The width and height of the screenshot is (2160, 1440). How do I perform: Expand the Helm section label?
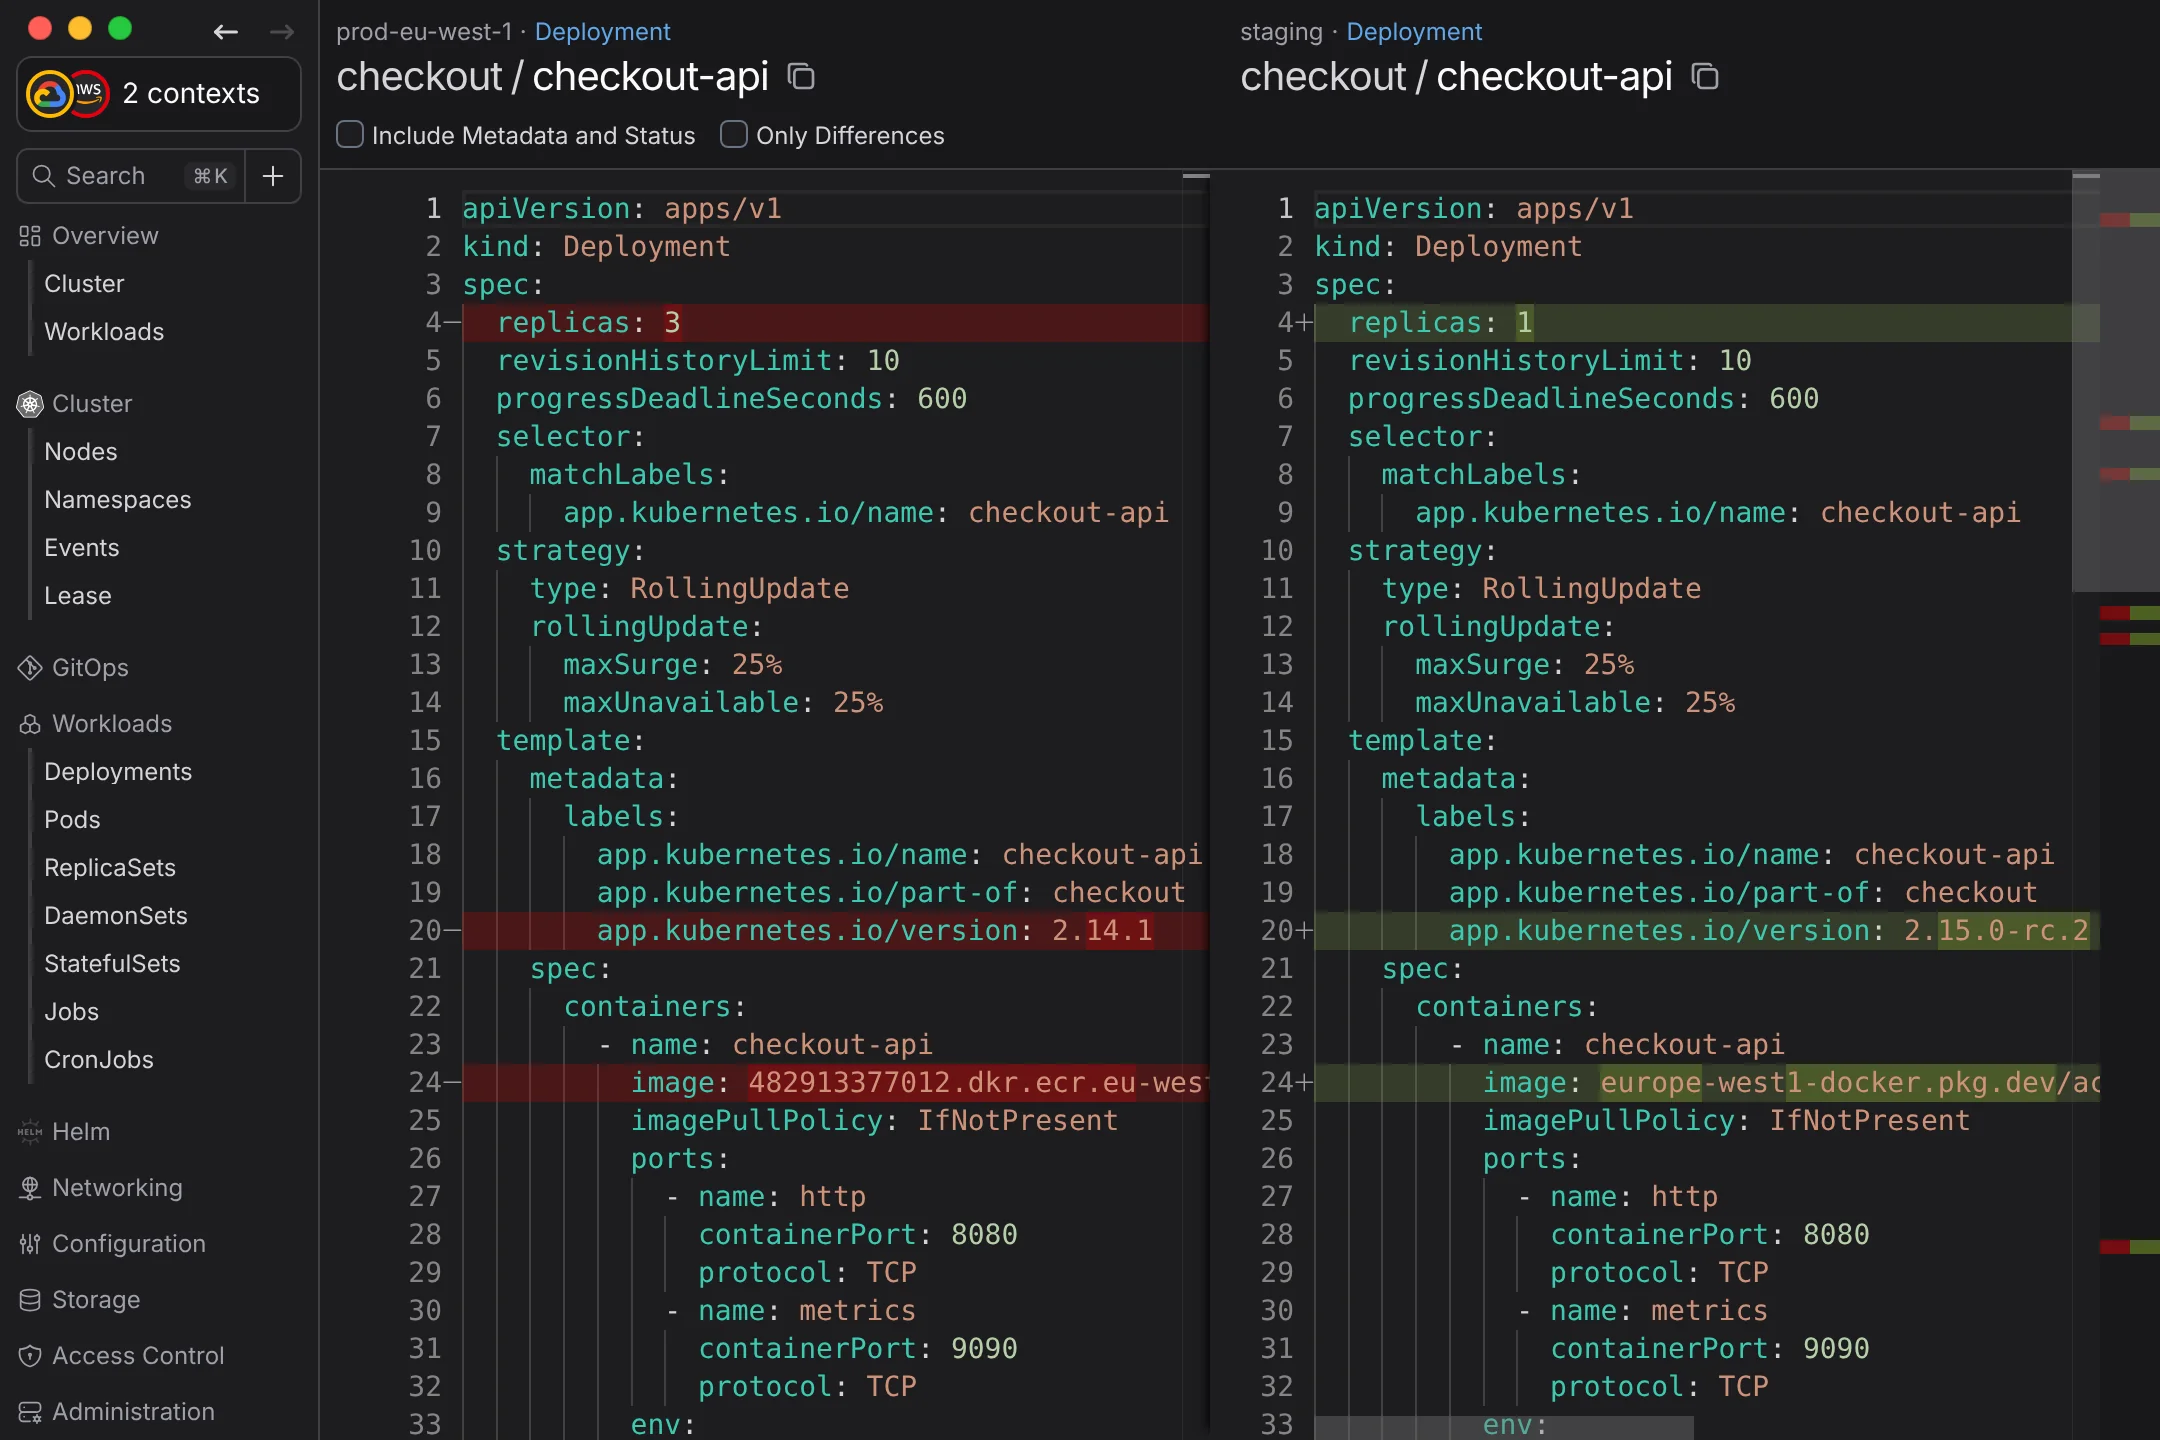tap(81, 1132)
